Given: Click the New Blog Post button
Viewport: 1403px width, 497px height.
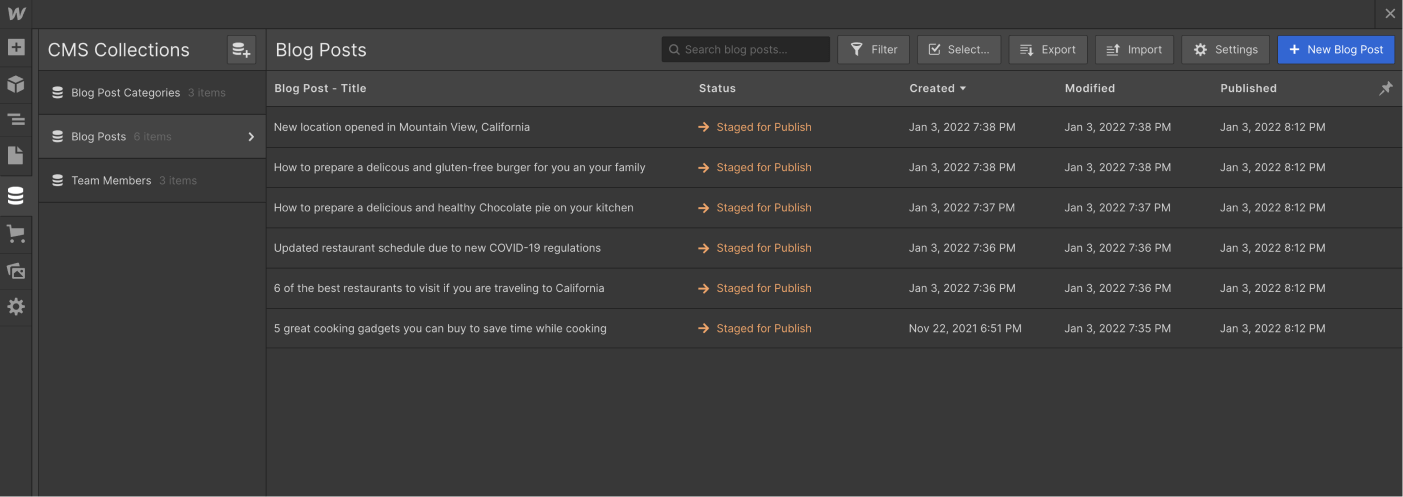Looking at the screenshot, I should [1335, 50].
